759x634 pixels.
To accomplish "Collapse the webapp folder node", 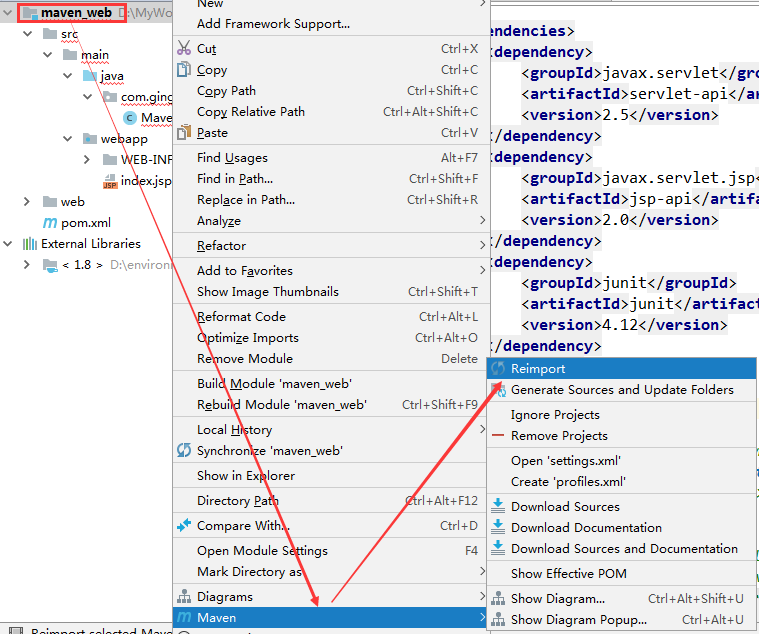I will click(68, 139).
